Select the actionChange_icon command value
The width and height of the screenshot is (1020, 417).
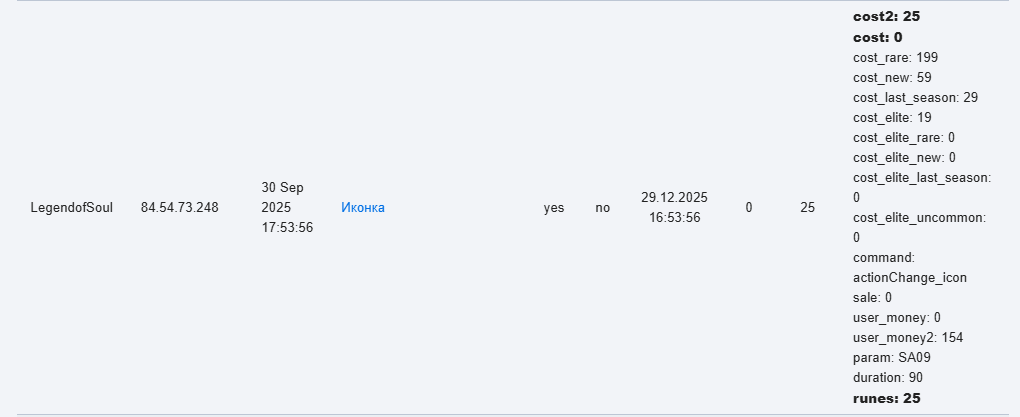coord(909,277)
